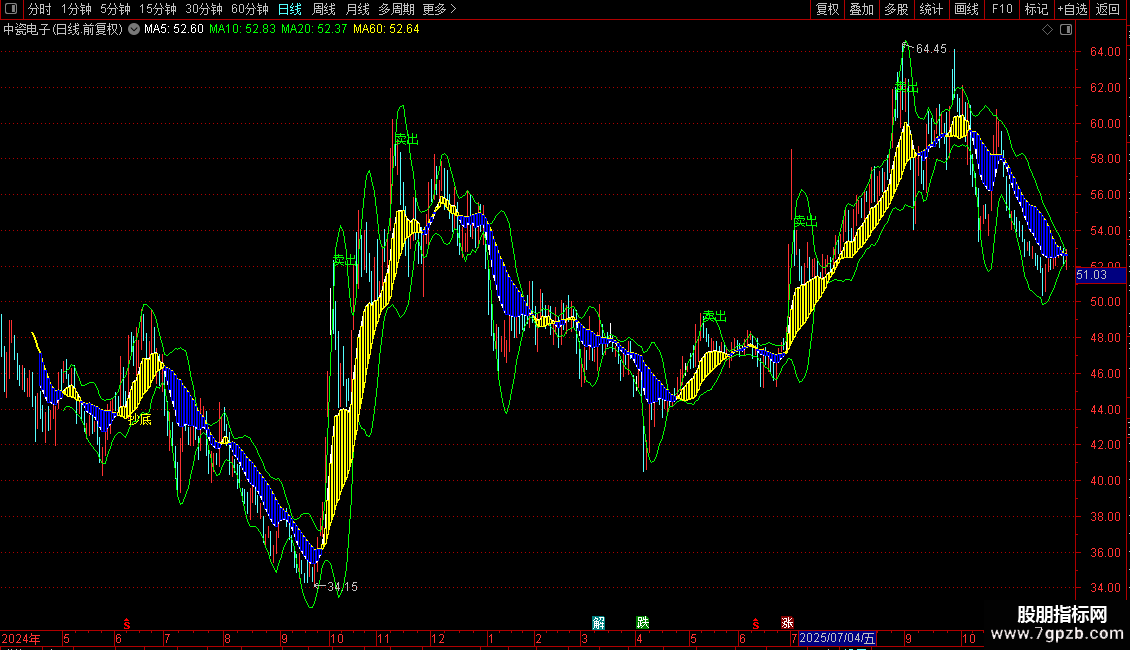Open the 多股 multi-stock view
The image size is (1130, 650).
tap(896, 9)
